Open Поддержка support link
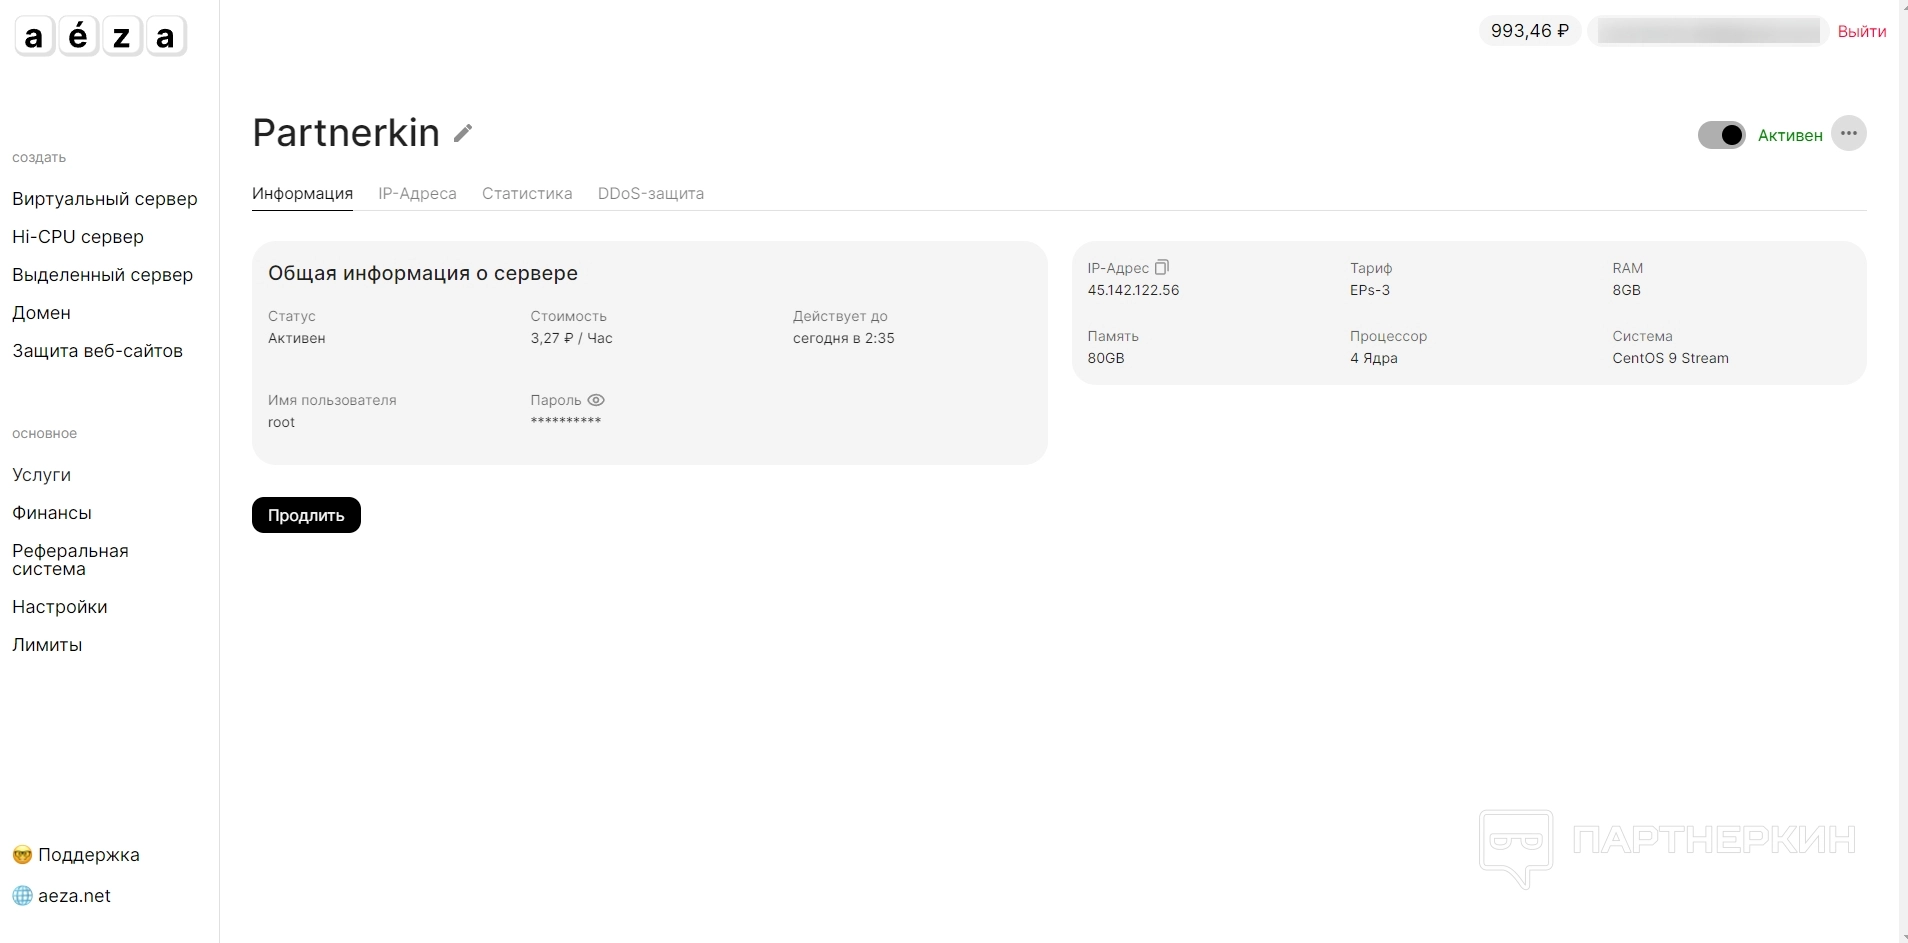 point(76,855)
